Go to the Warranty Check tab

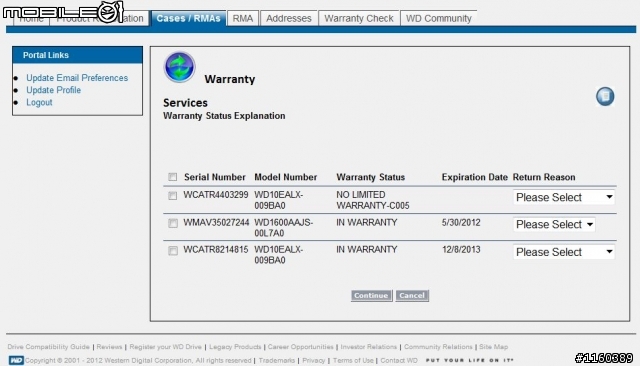click(359, 18)
